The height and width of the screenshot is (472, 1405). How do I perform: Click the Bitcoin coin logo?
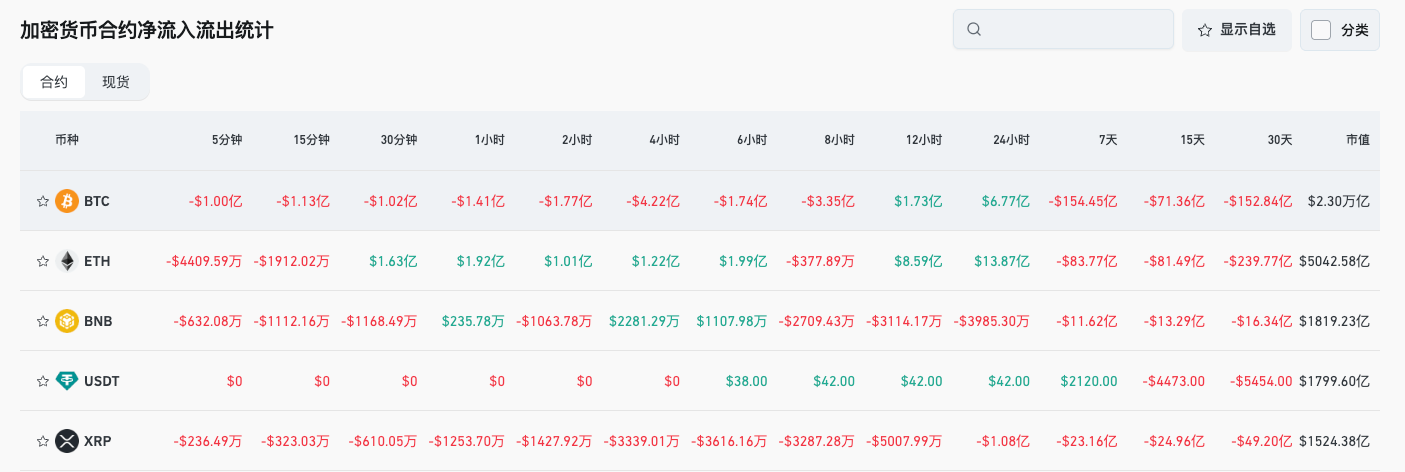pyautogui.click(x=67, y=201)
